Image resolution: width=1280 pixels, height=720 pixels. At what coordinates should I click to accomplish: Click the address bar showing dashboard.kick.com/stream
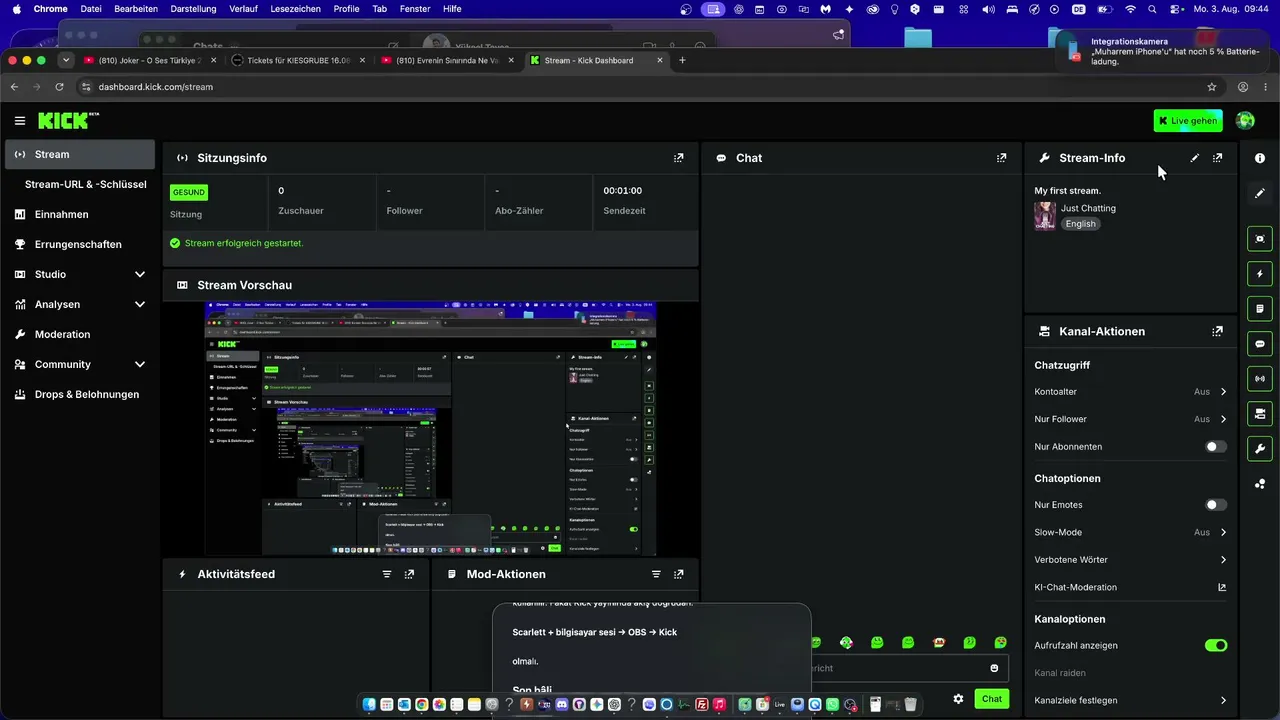click(640, 87)
